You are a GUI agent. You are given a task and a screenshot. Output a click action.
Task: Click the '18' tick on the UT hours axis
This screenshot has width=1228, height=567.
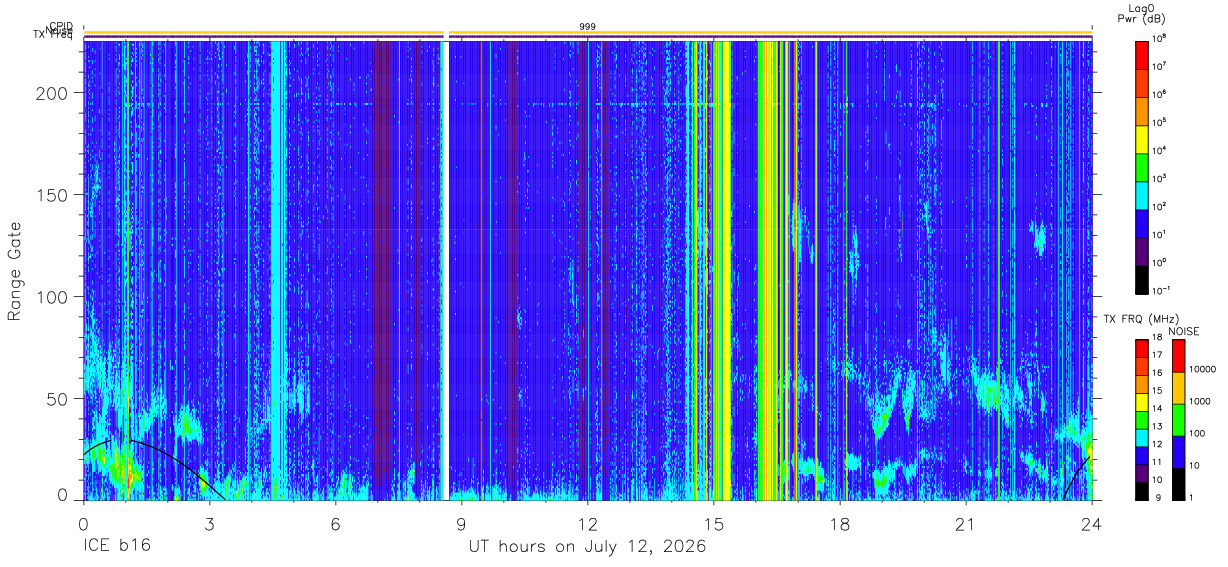point(840,523)
